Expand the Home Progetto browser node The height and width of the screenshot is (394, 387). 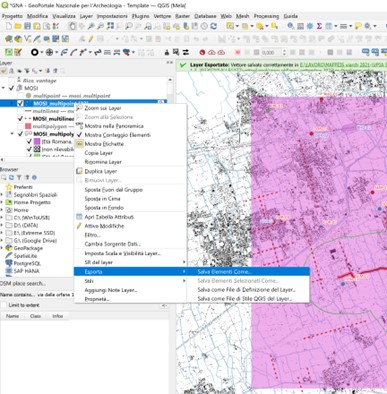pos(2,202)
